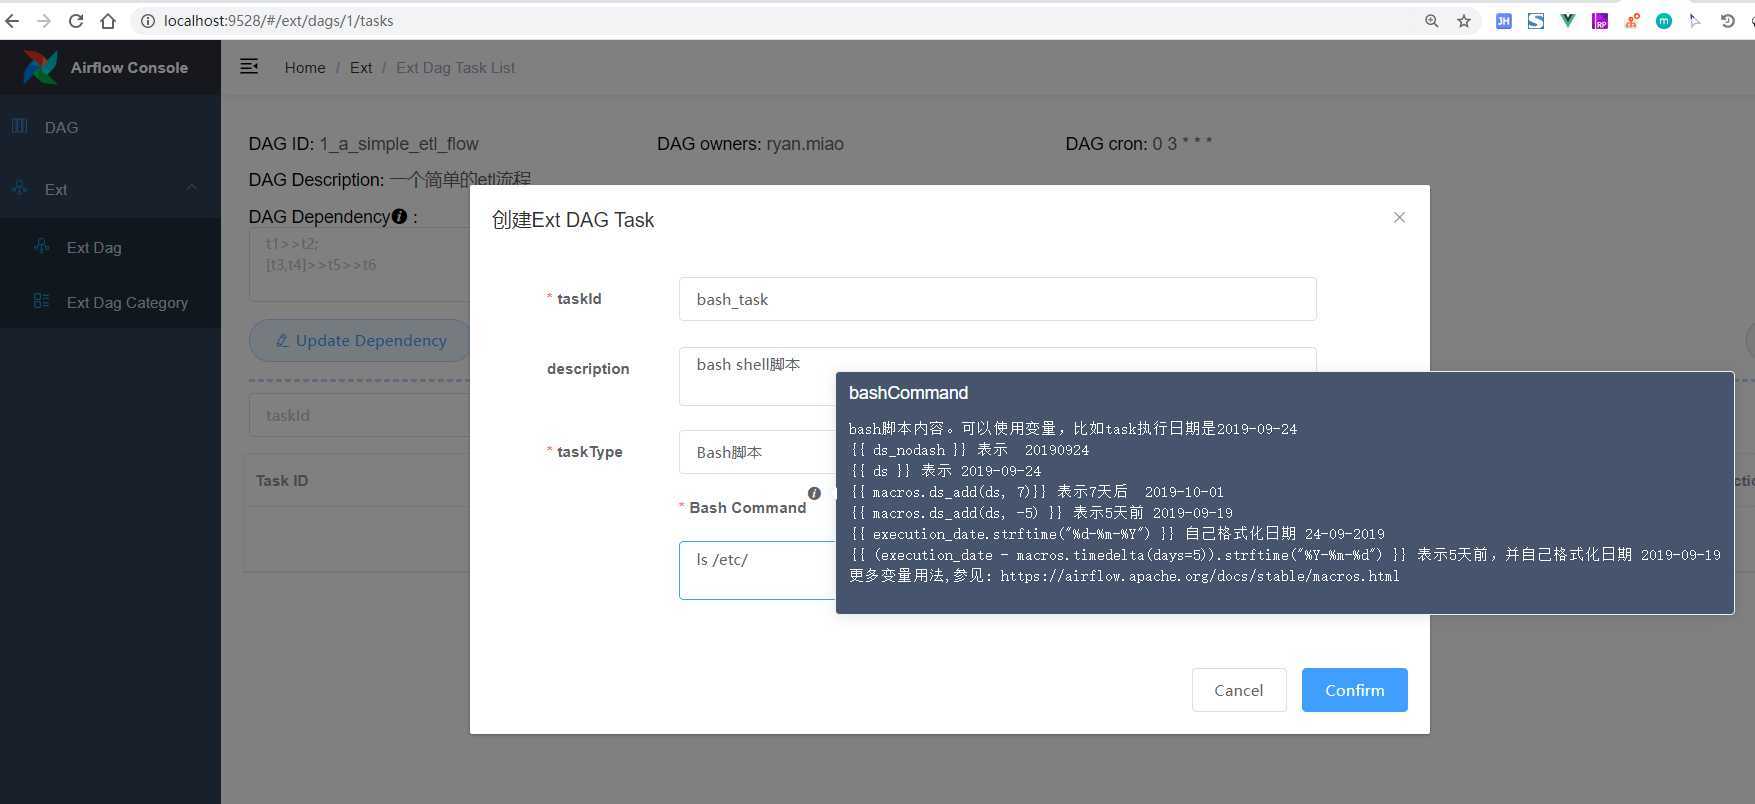Viewport: 1755px width, 804px height.
Task: Click Update Dependency button
Action: coord(360,341)
